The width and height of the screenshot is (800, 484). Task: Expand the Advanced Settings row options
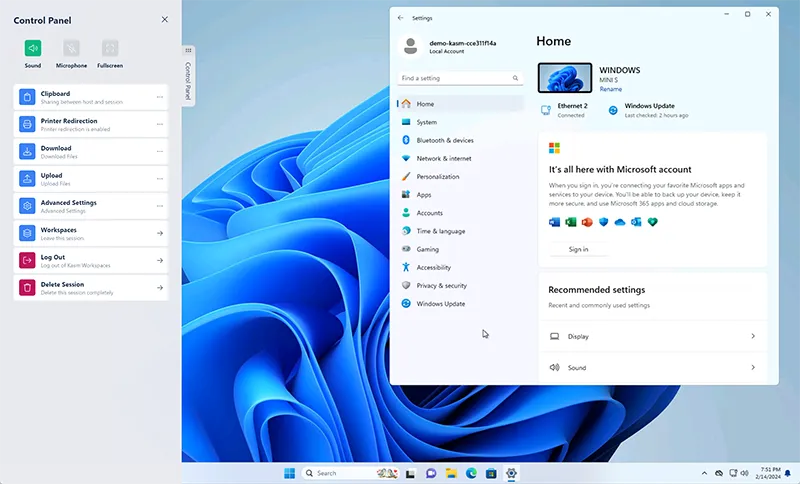[160, 206]
